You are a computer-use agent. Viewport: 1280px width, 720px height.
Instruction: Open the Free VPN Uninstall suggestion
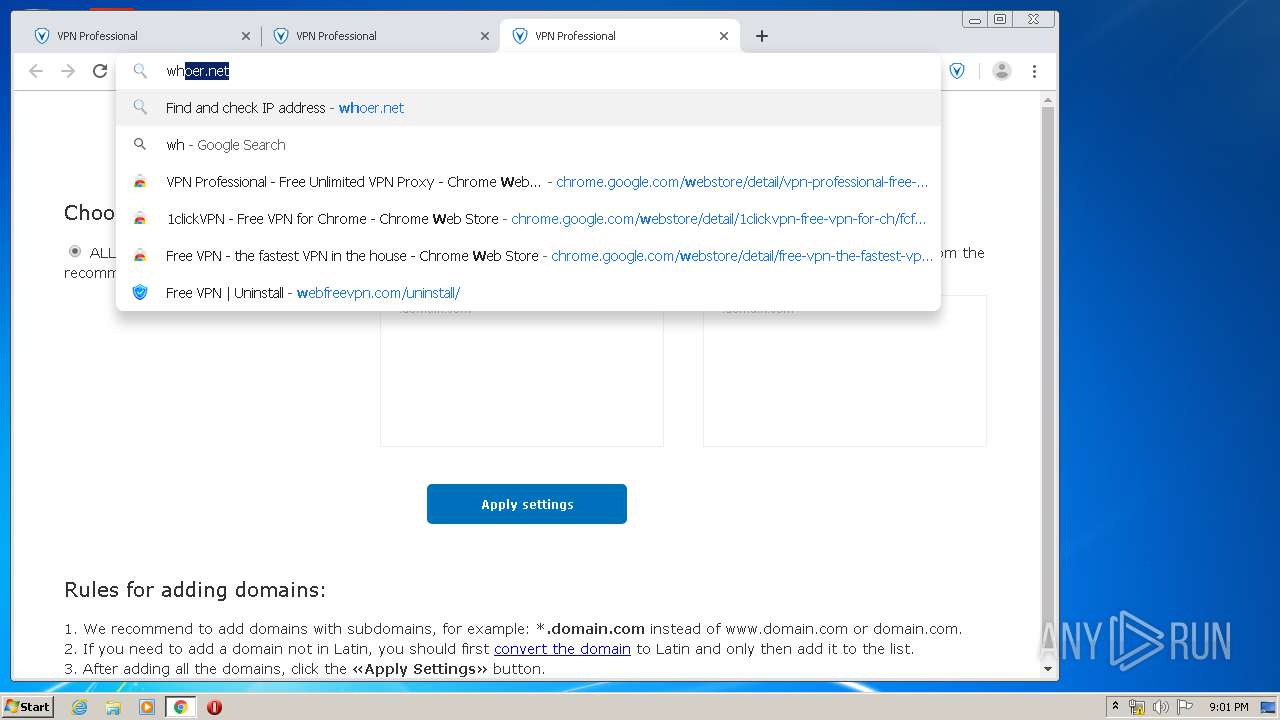click(528, 293)
